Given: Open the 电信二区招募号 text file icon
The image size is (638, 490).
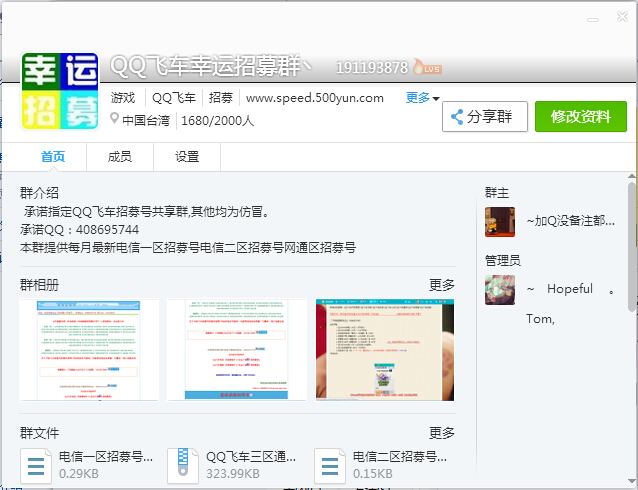Looking at the screenshot, I should click(330, 466).
